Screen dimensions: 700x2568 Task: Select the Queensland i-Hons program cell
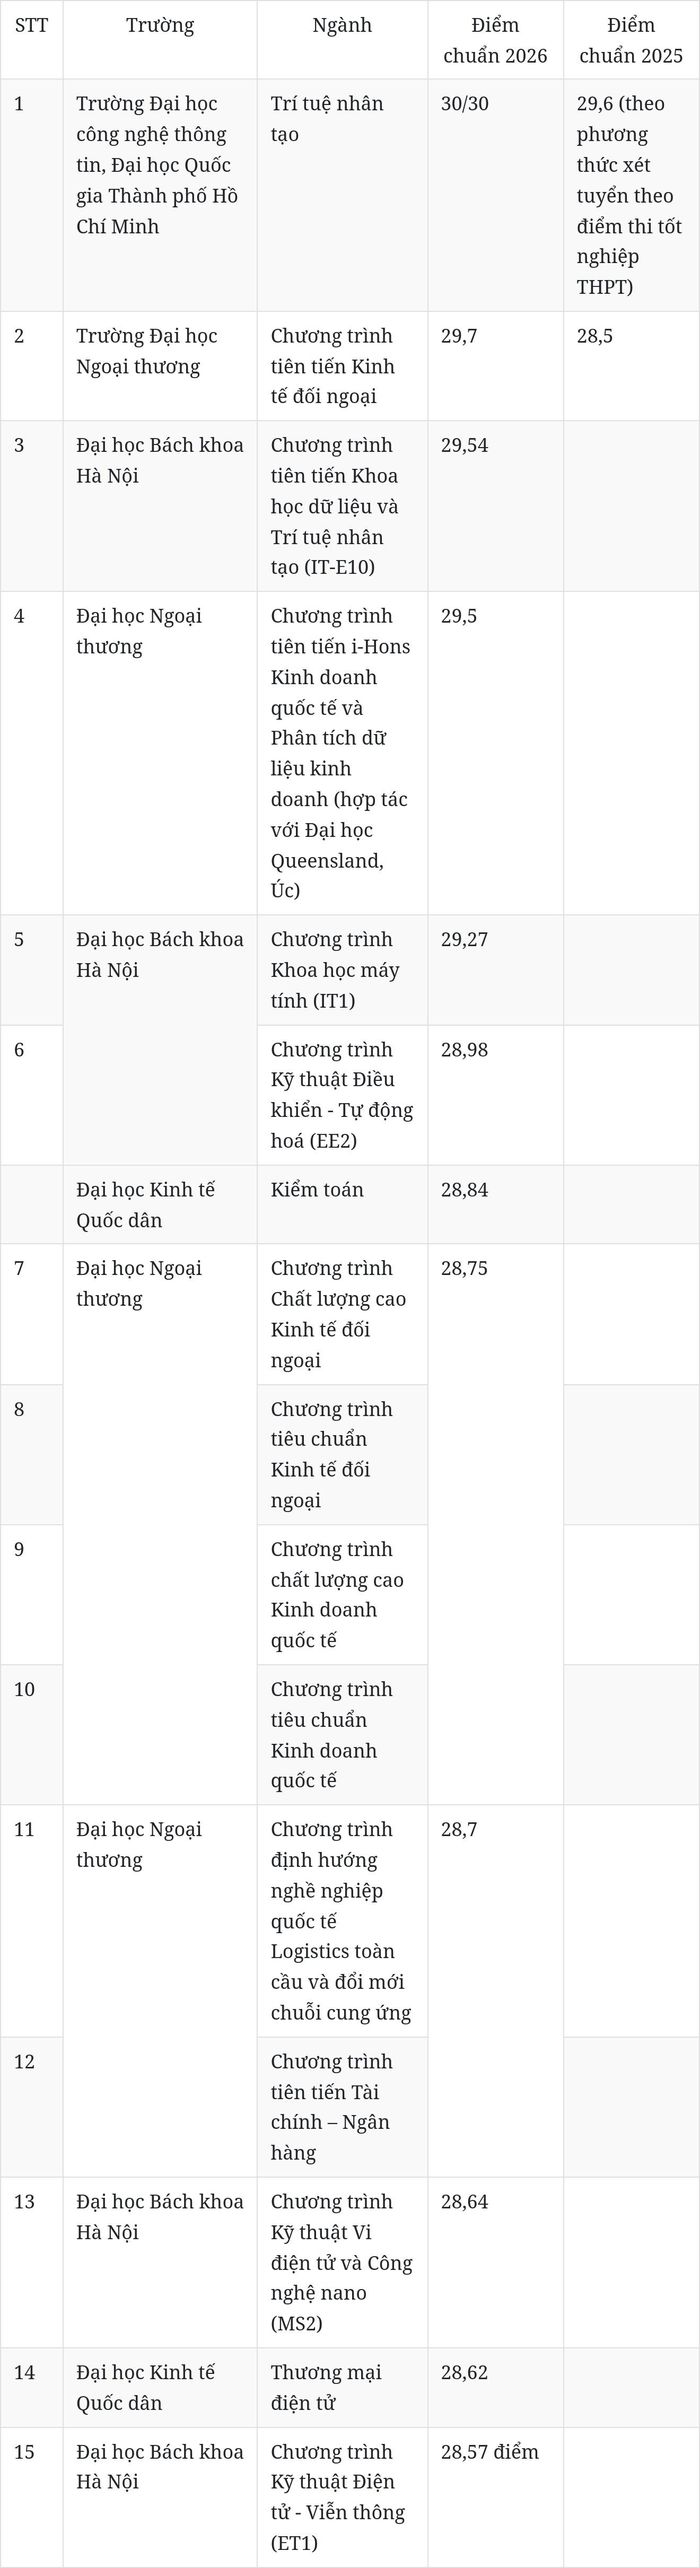pos(342,753)
